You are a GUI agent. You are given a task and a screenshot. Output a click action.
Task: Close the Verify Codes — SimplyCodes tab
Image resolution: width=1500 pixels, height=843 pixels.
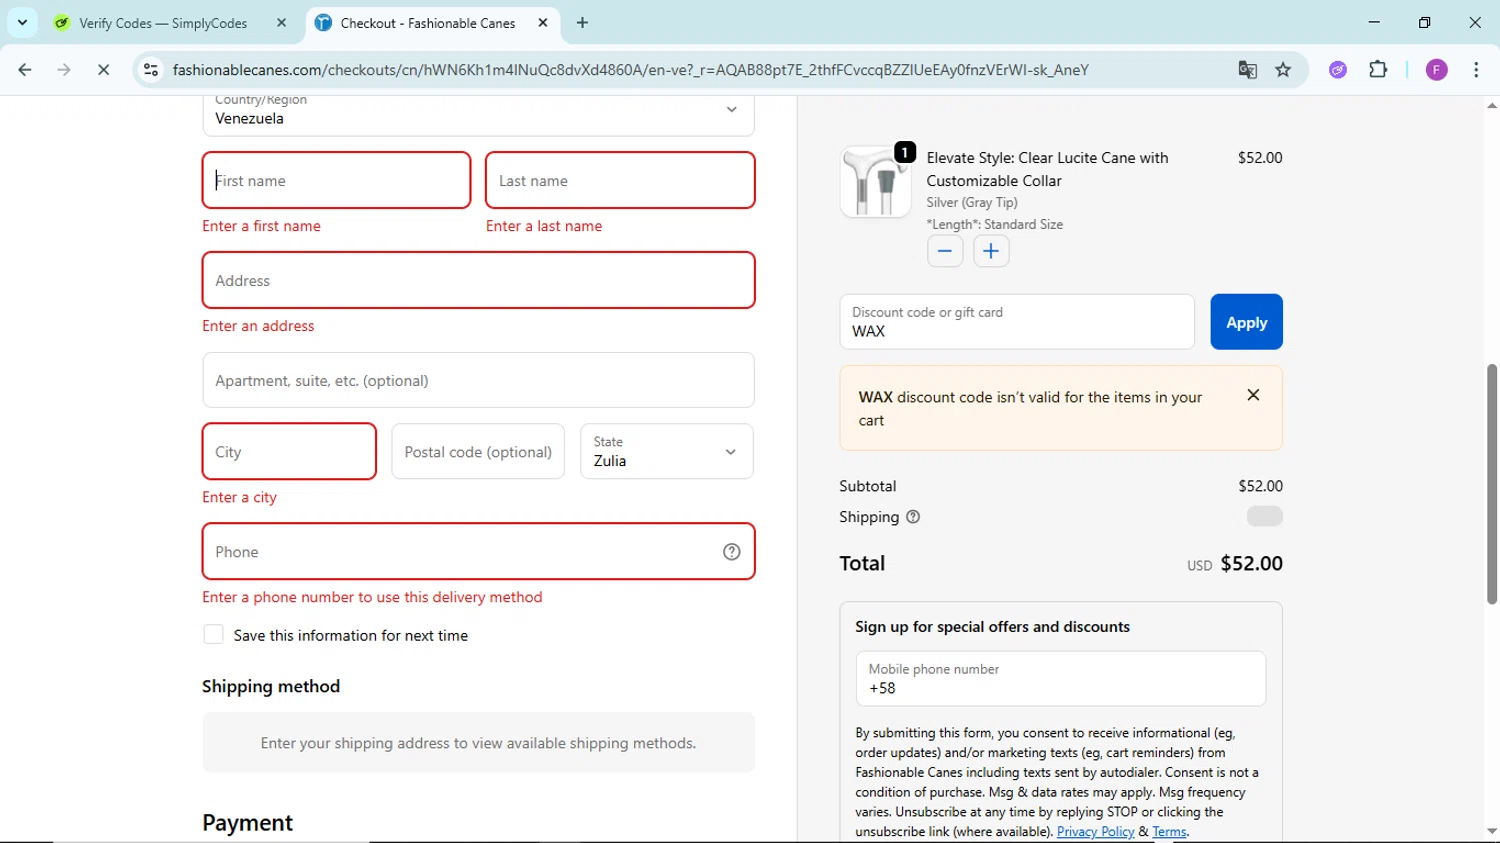281,23
